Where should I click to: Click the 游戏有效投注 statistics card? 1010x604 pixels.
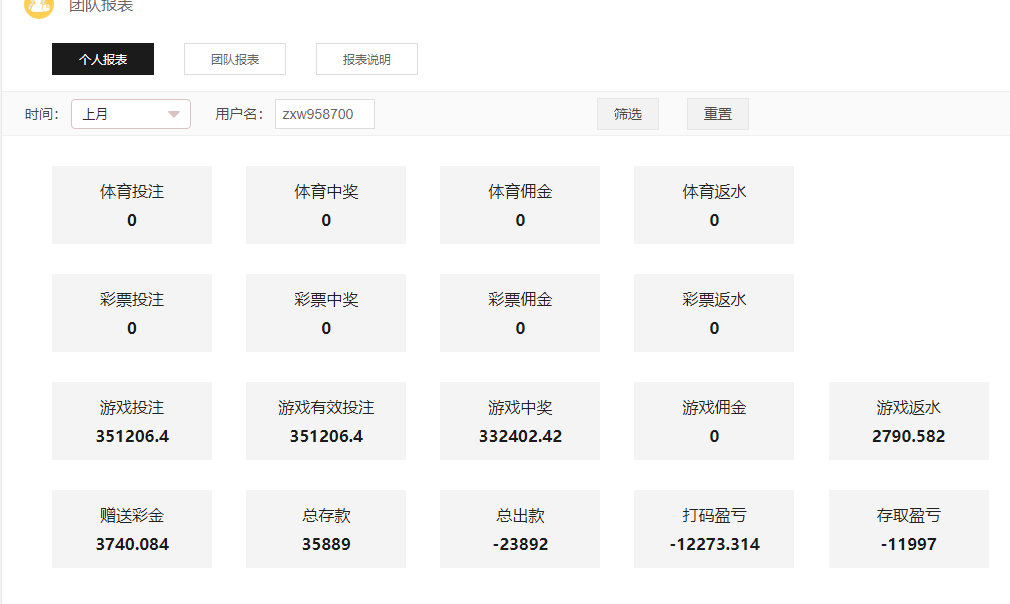(x=326, y=421)
